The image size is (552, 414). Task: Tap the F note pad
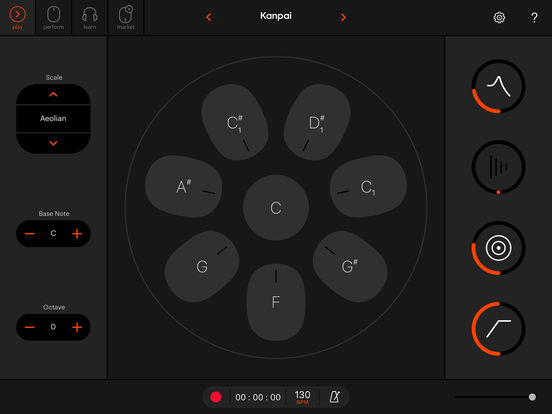coord(276,302)
